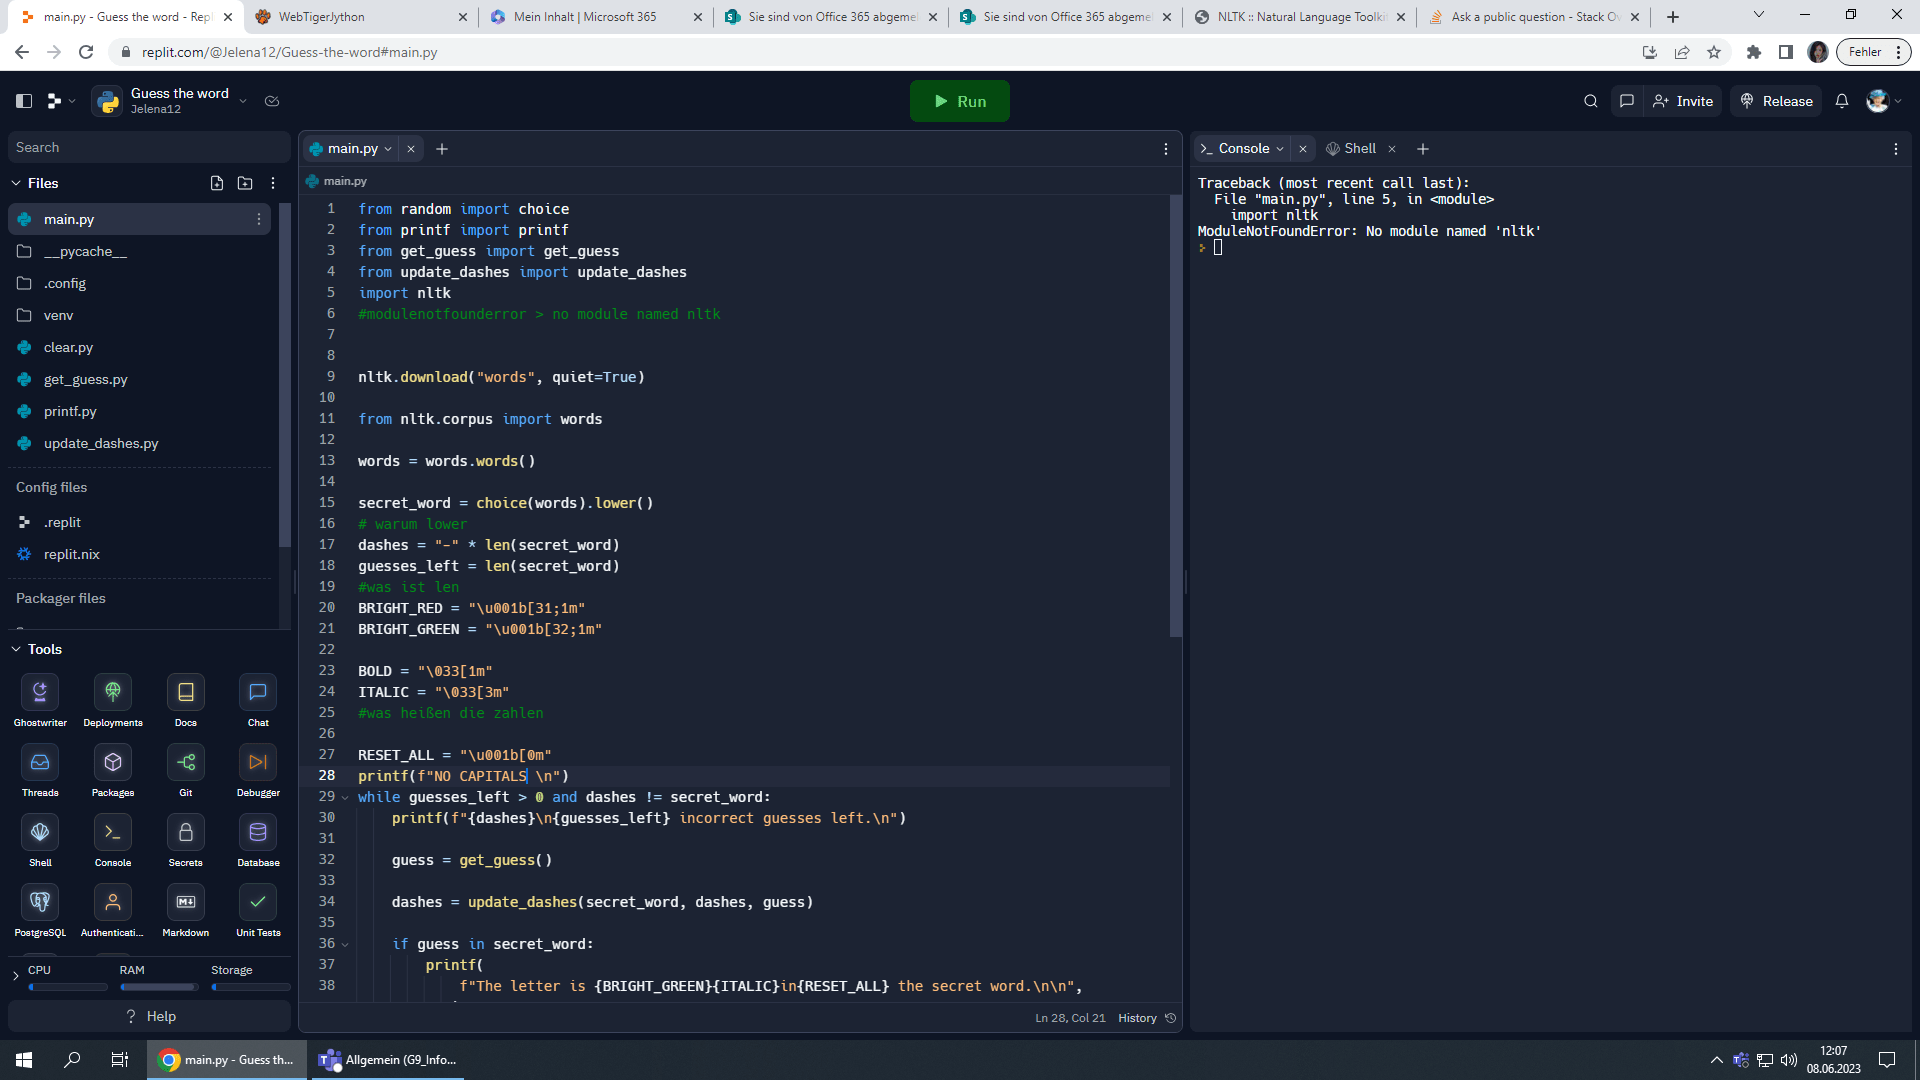The height and width of the screenshot is (1080, 1920).
Task: Open the Database tool
Action: [x=258, y=832]
